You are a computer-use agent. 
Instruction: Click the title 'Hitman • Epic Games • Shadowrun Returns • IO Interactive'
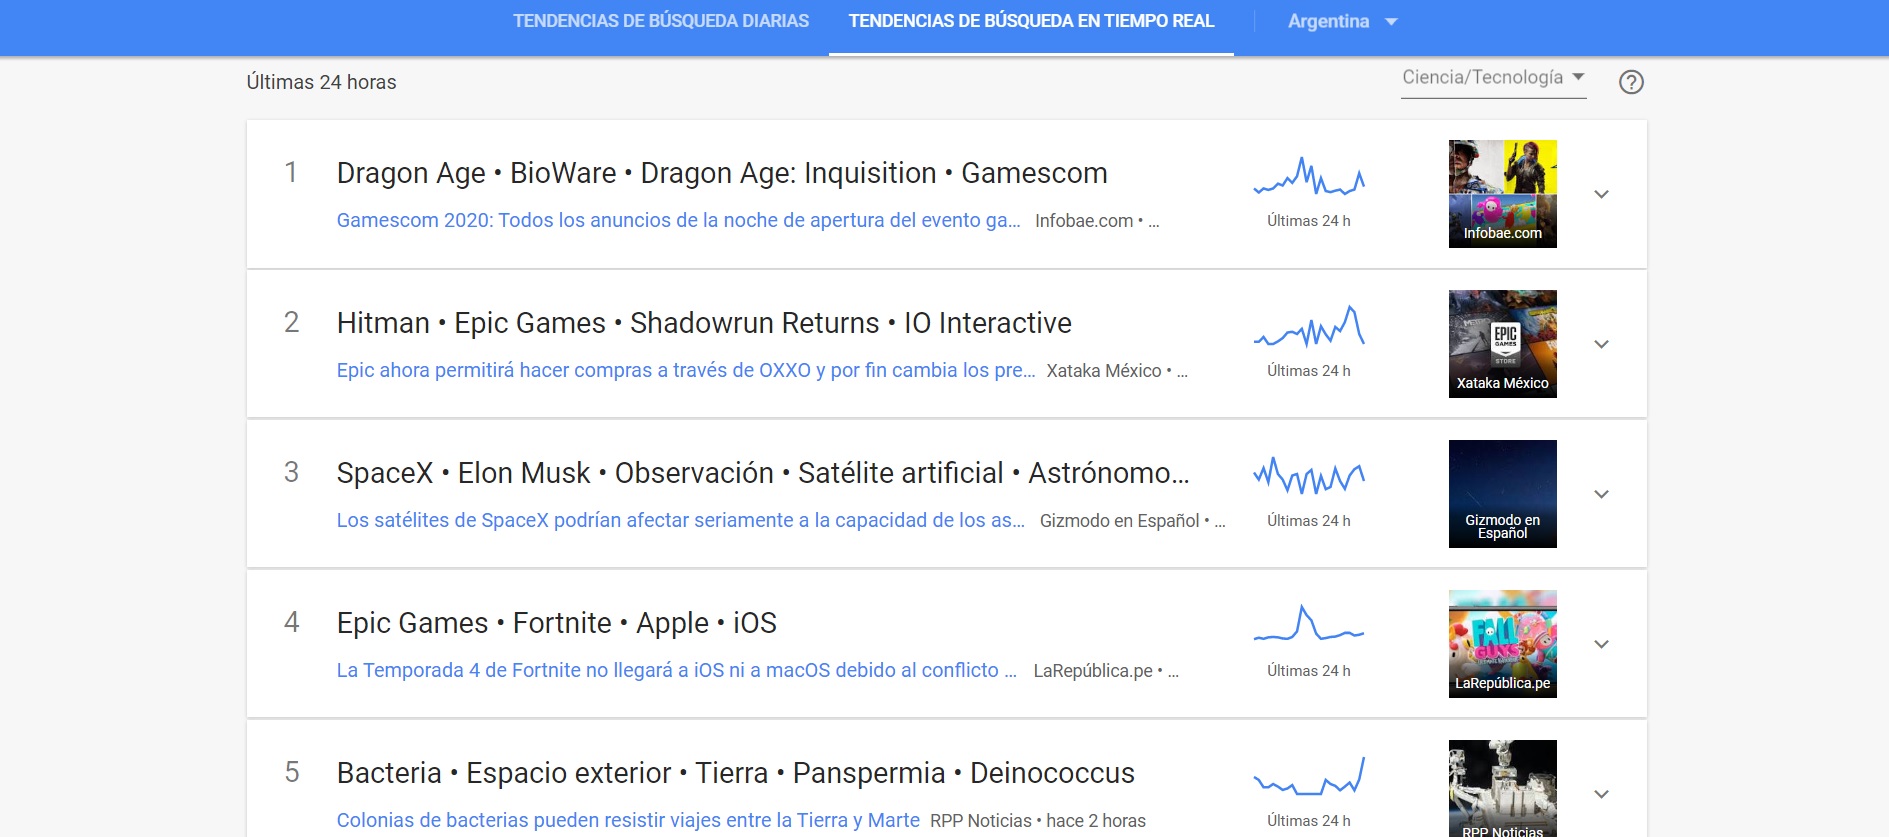704,323
